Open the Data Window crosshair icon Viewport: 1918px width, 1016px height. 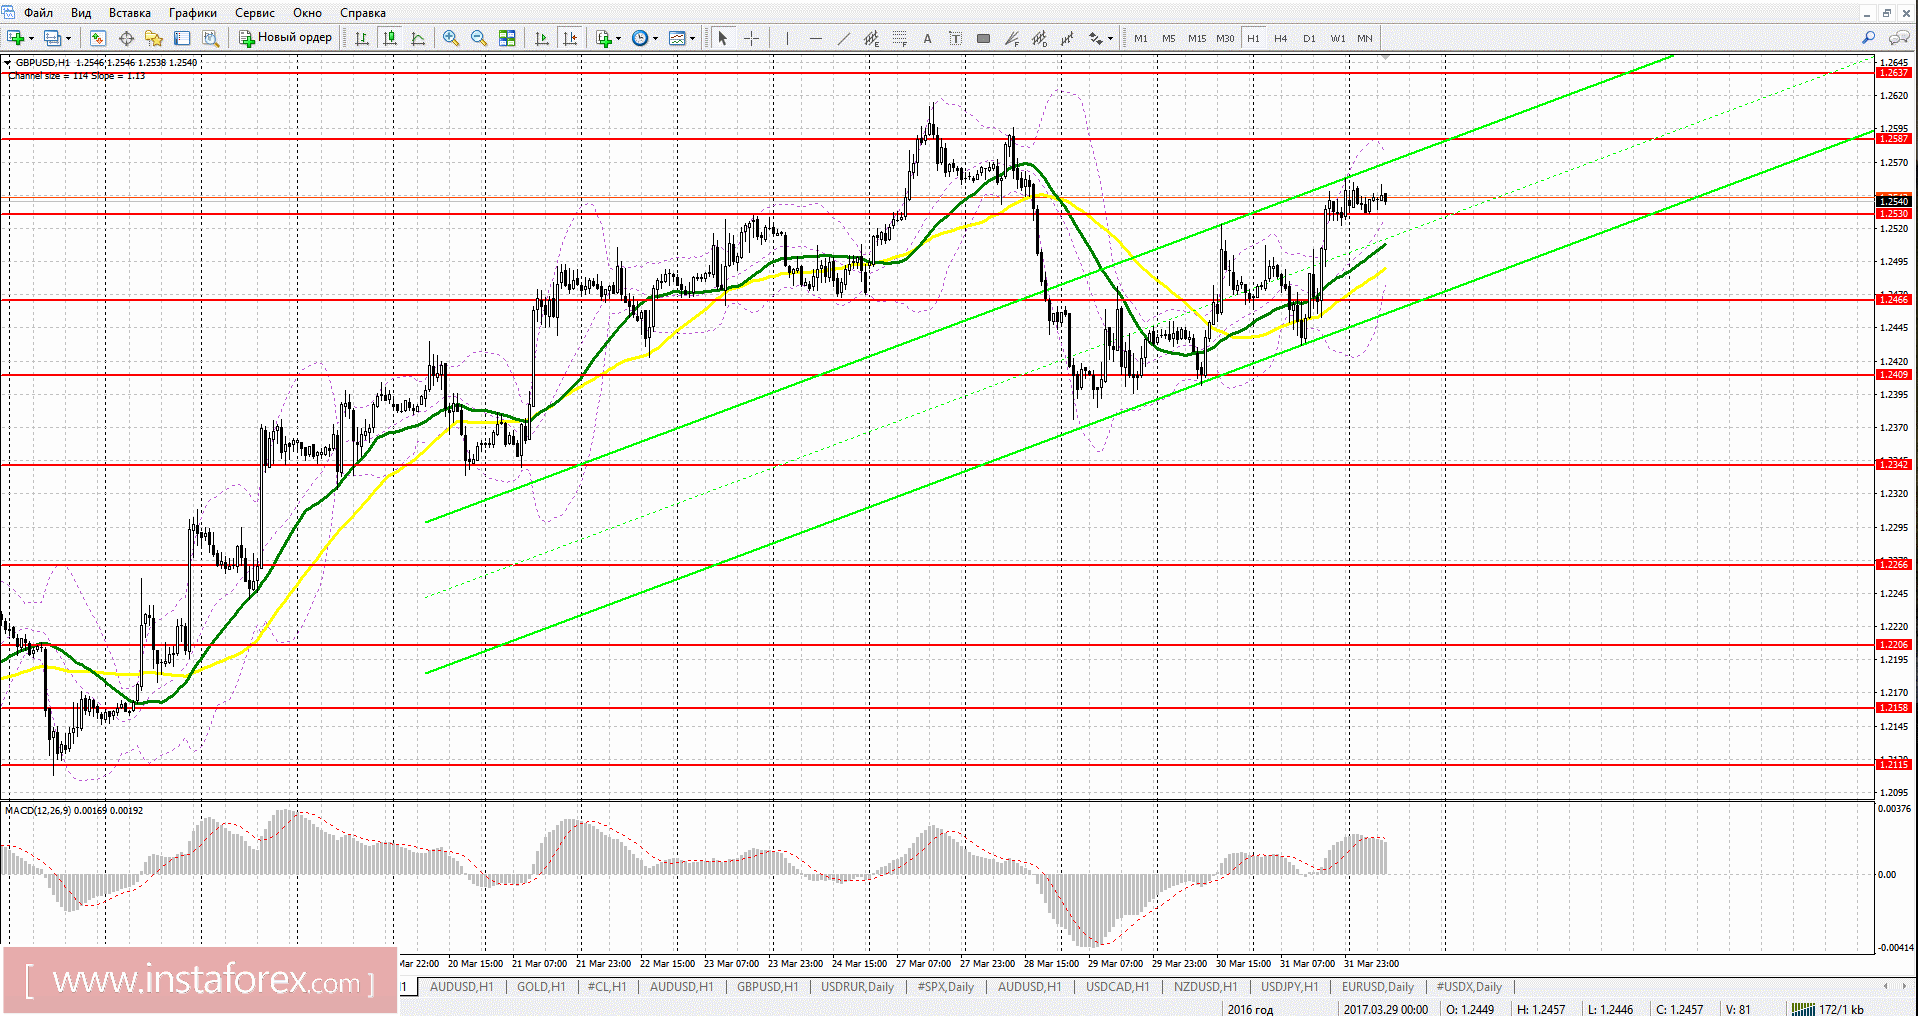126,38
